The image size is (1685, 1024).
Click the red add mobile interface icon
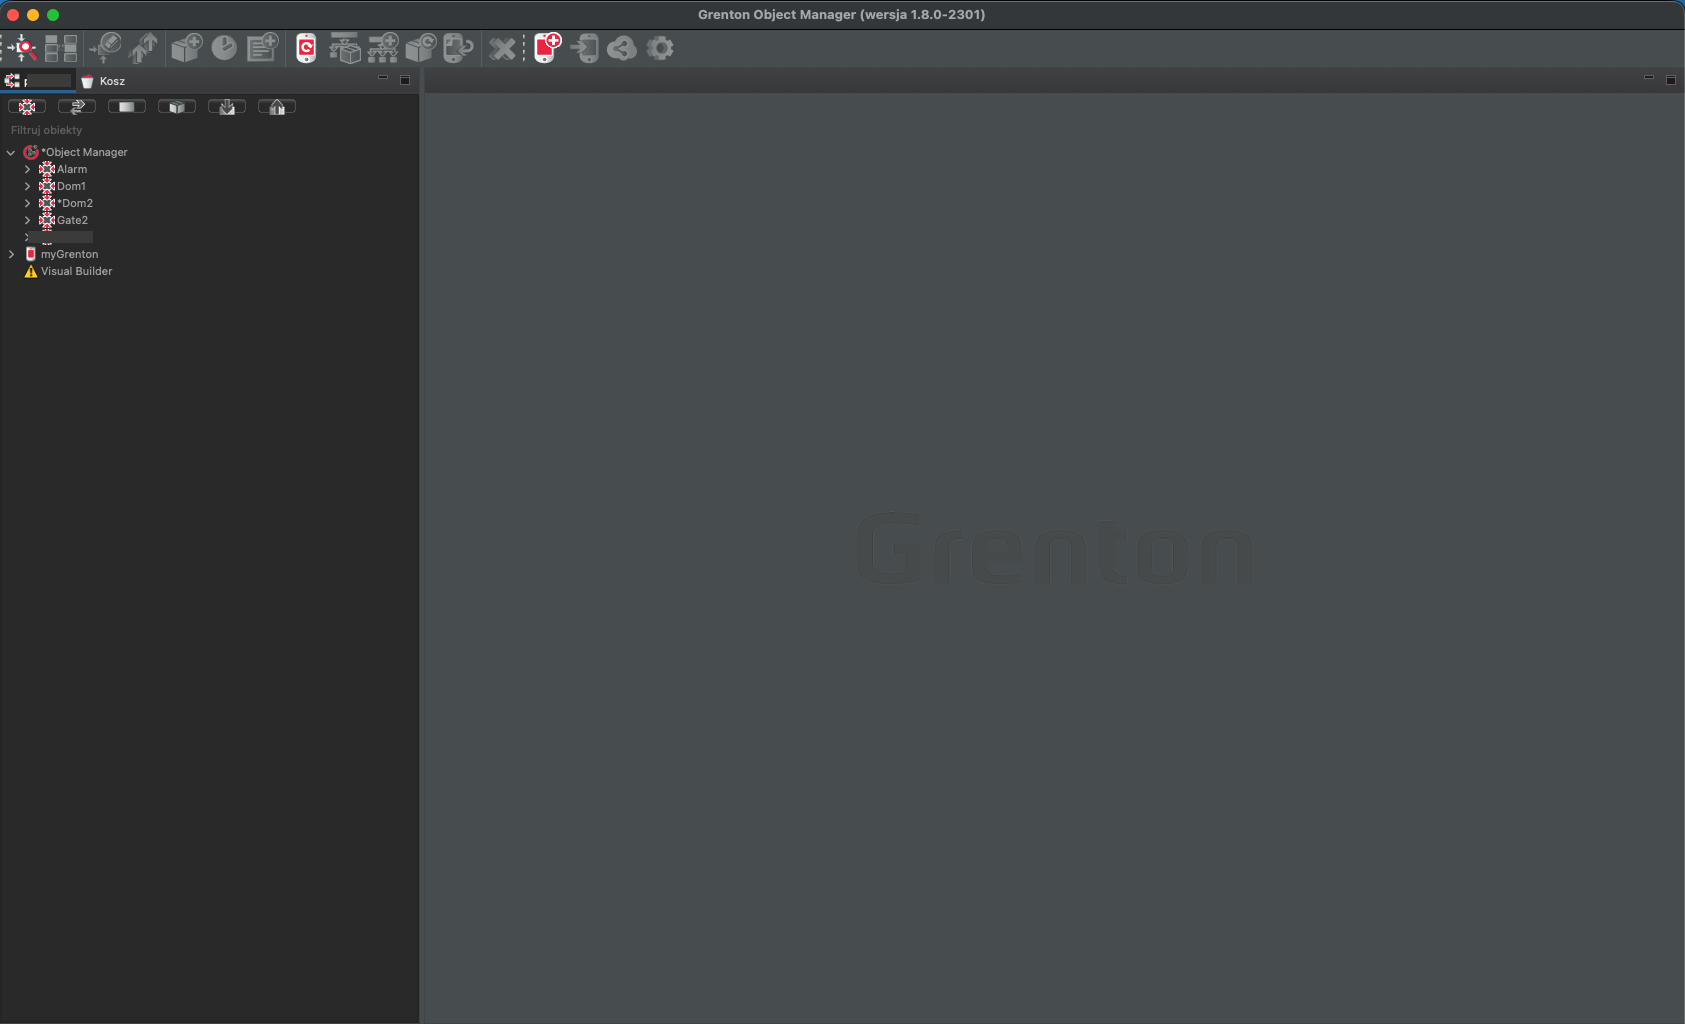tap(548, 47)
